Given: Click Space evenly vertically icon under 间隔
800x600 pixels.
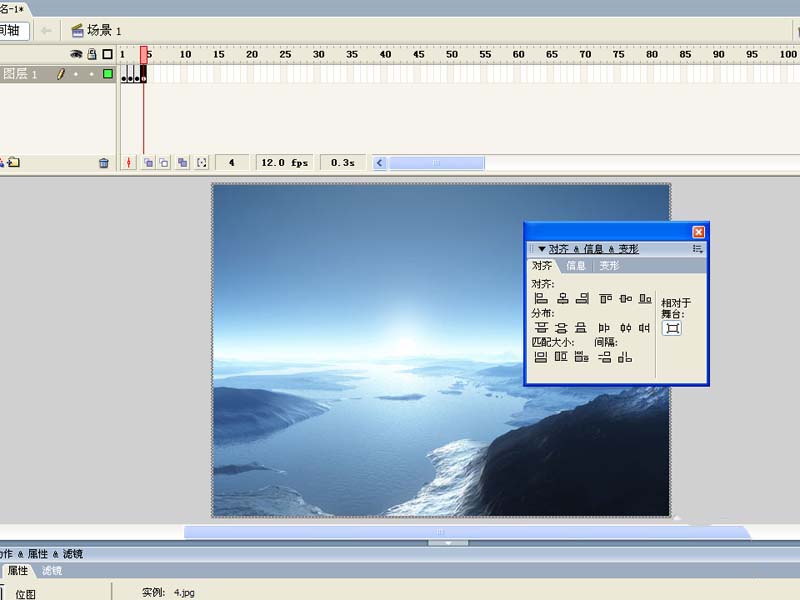Looking at the screenshot, I should point(605,357).
